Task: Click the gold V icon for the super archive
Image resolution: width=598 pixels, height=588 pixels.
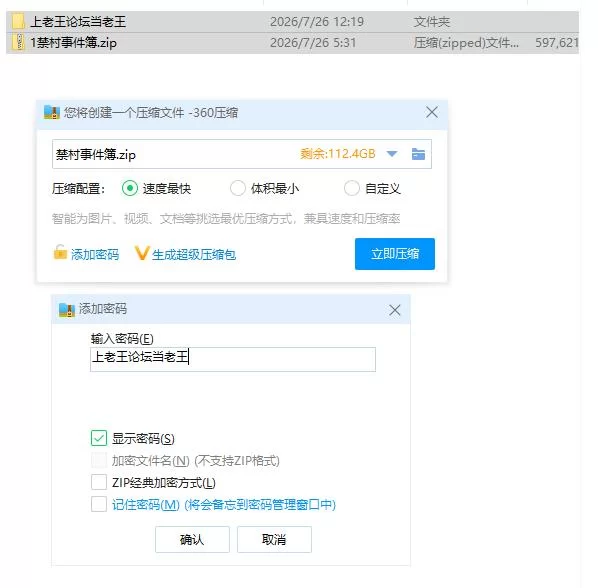Action: pos(141,254)
